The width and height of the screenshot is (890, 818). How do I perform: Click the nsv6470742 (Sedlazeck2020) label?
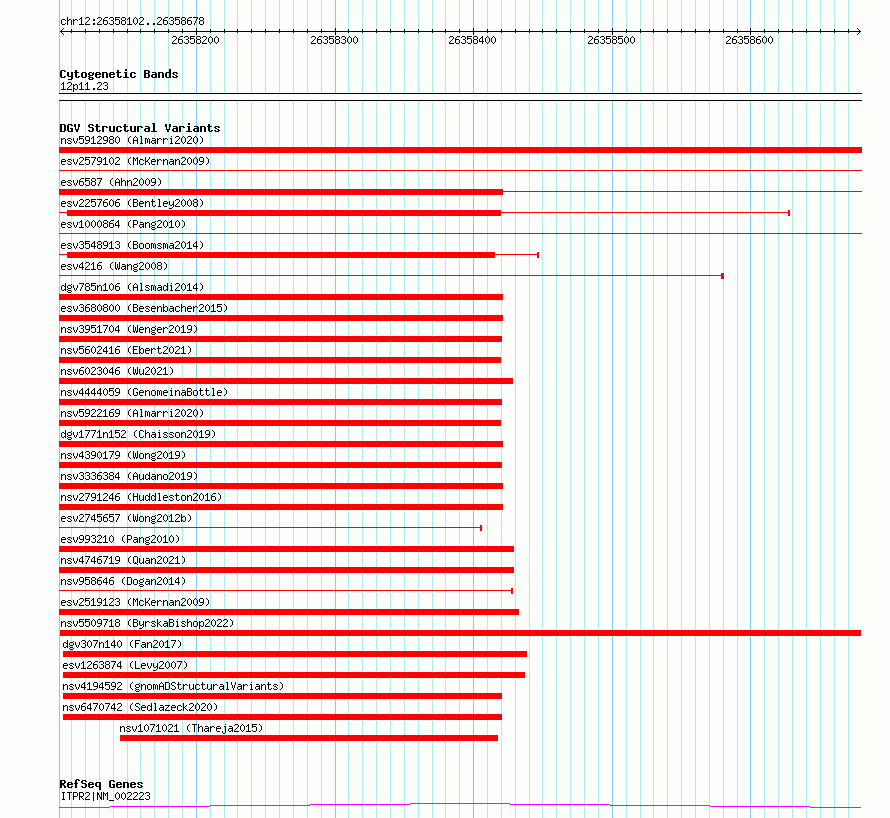(140, 707)
